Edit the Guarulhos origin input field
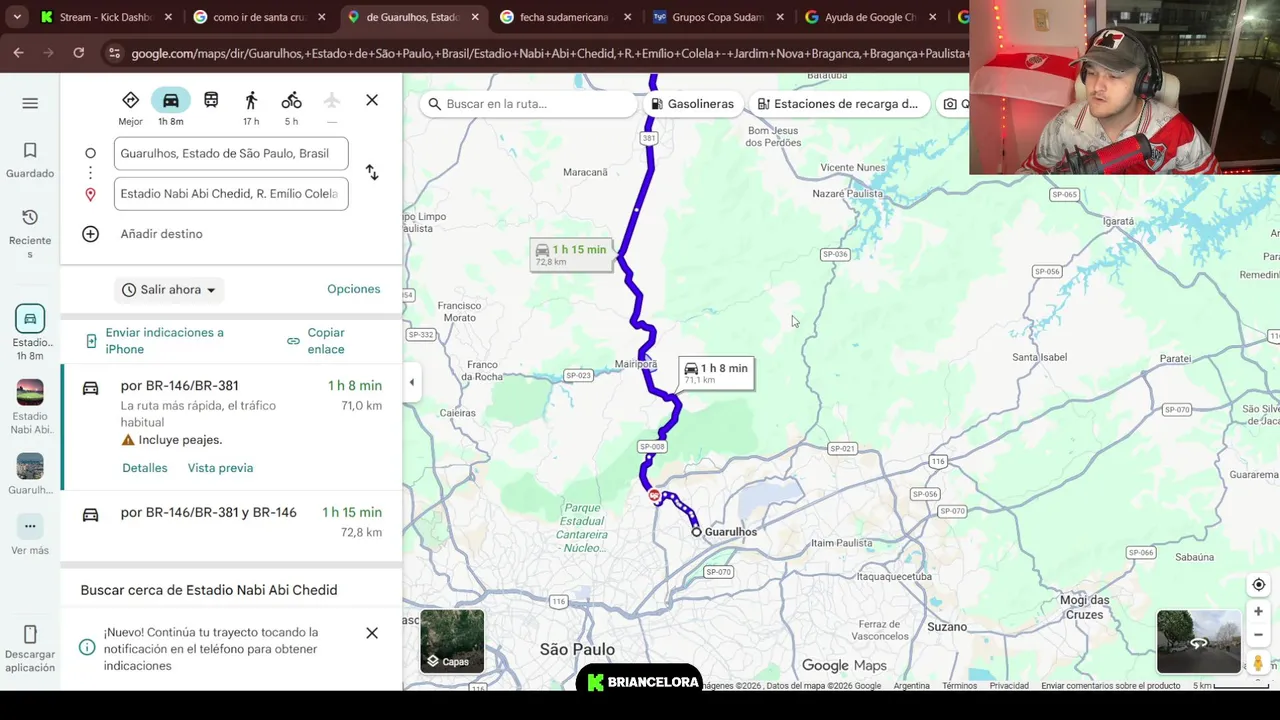Screen dimensions: 1280x720 pos(231,153)
